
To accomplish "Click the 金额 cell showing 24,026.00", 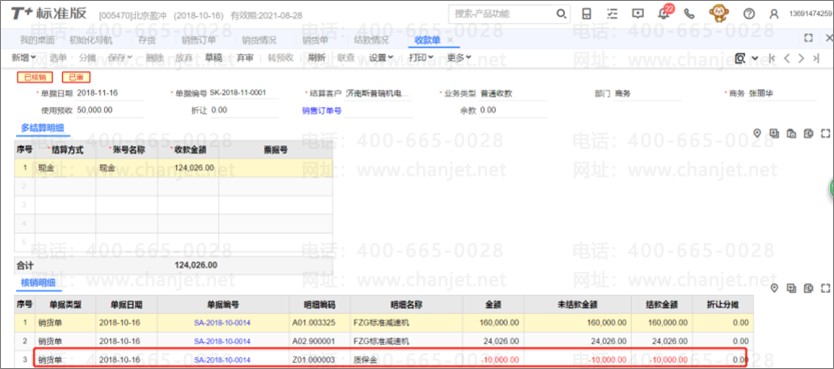I will click(x=493, y=341).
